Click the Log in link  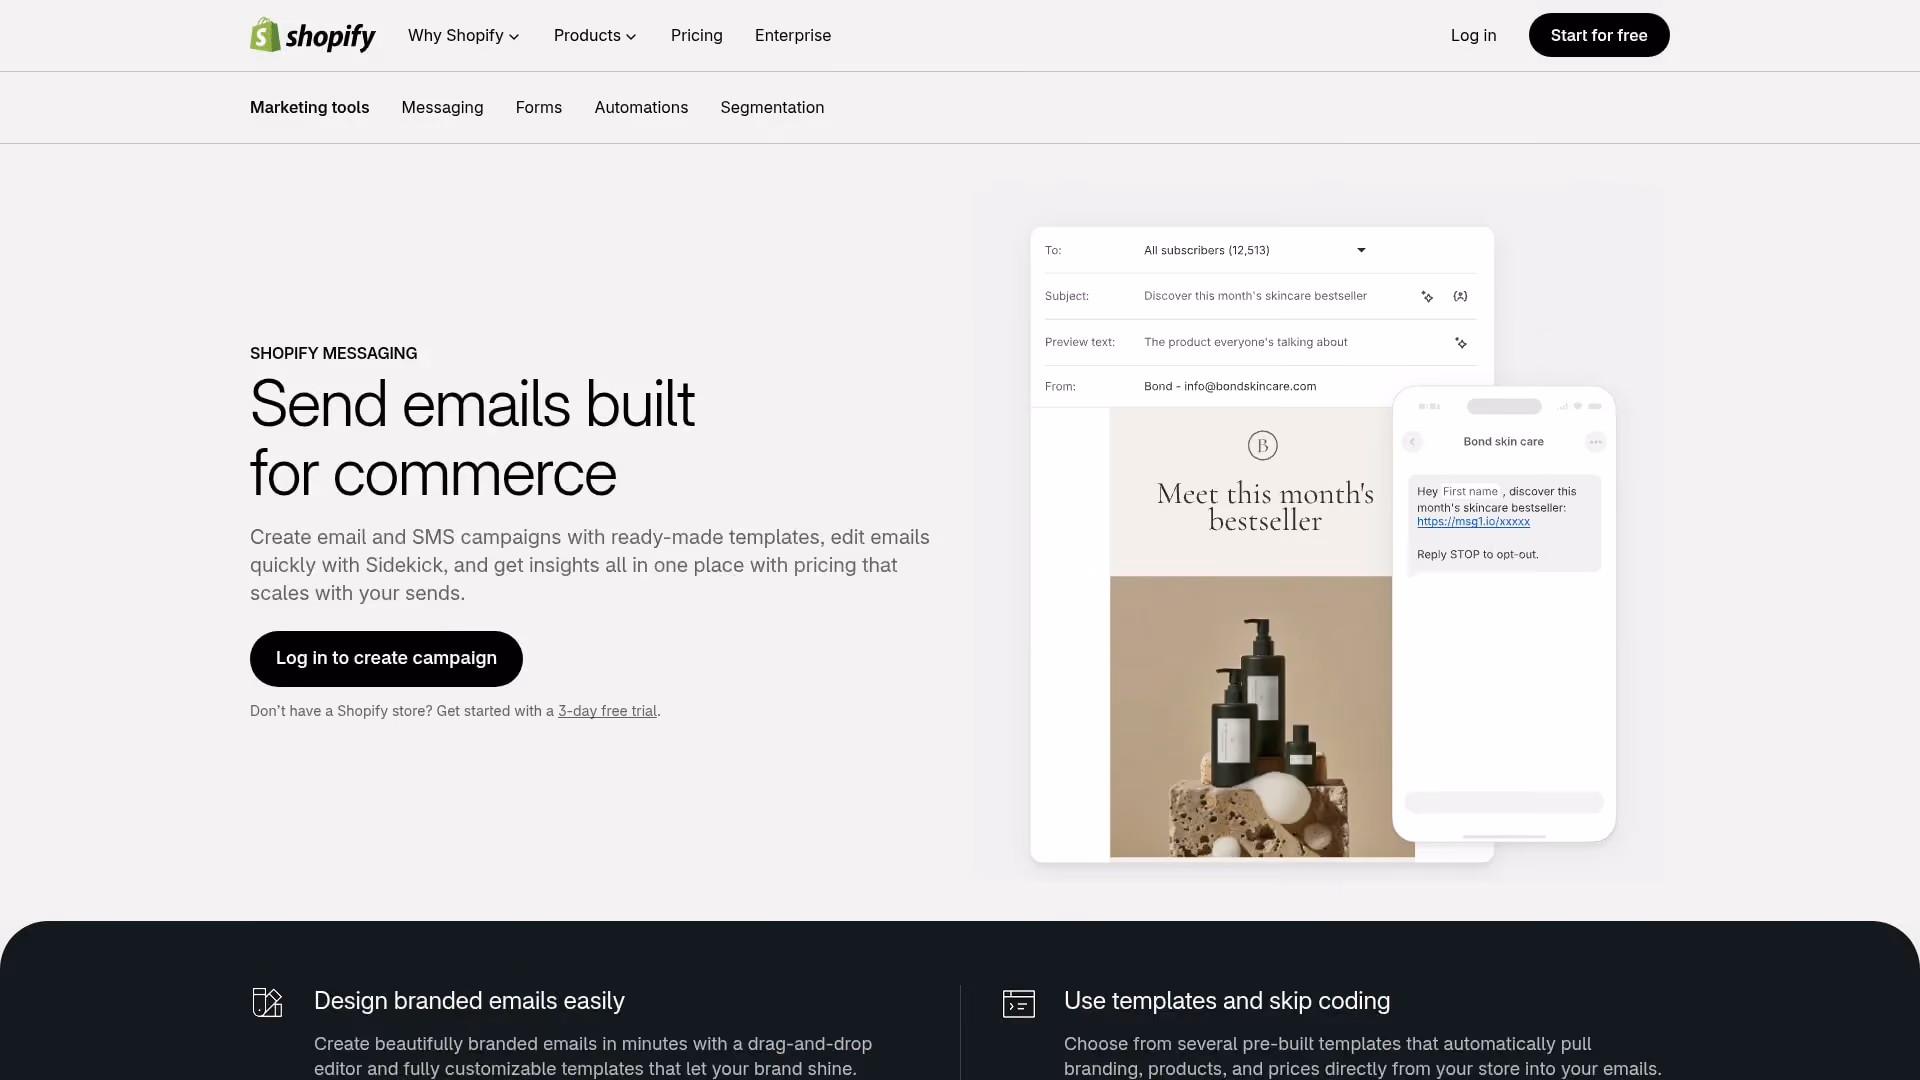(x=1473, y=36)
